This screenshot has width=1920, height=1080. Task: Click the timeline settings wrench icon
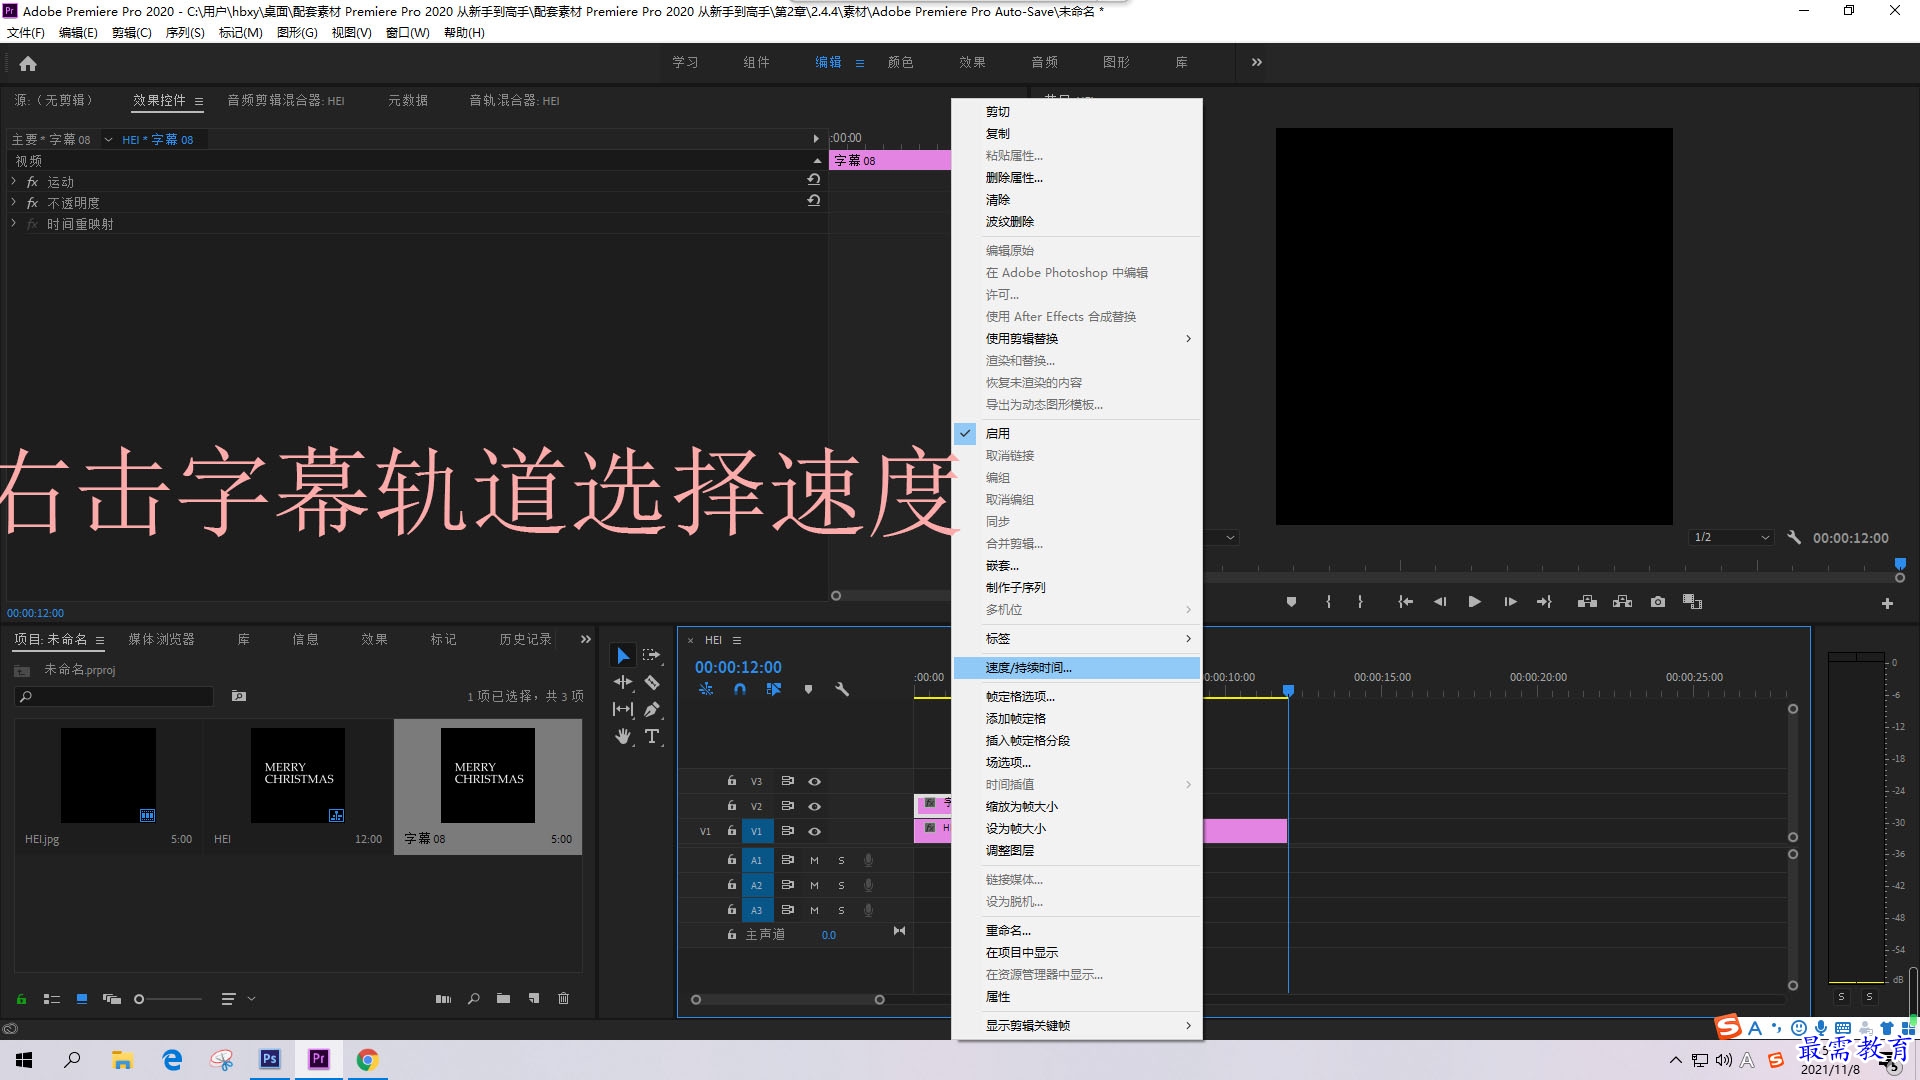tap(842, 689)
